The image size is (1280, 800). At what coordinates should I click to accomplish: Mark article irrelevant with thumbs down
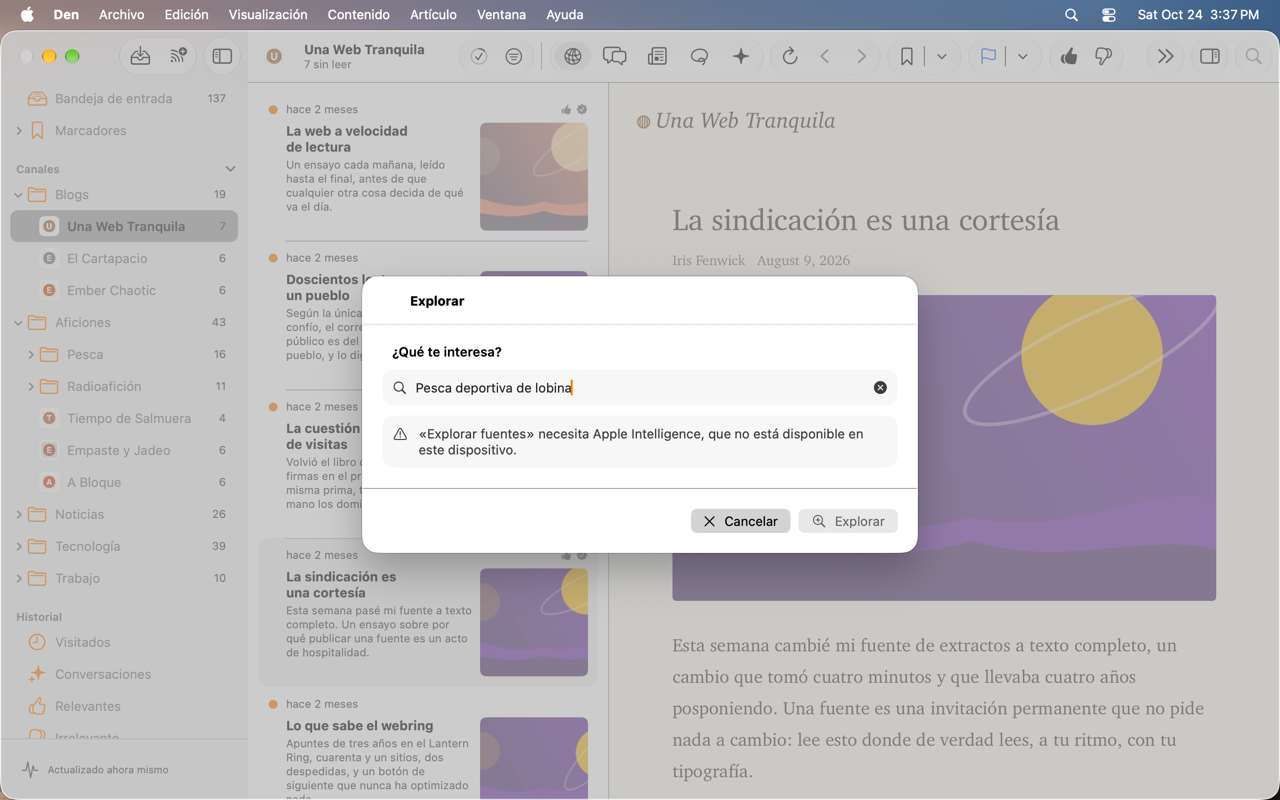pos(1104,57)
